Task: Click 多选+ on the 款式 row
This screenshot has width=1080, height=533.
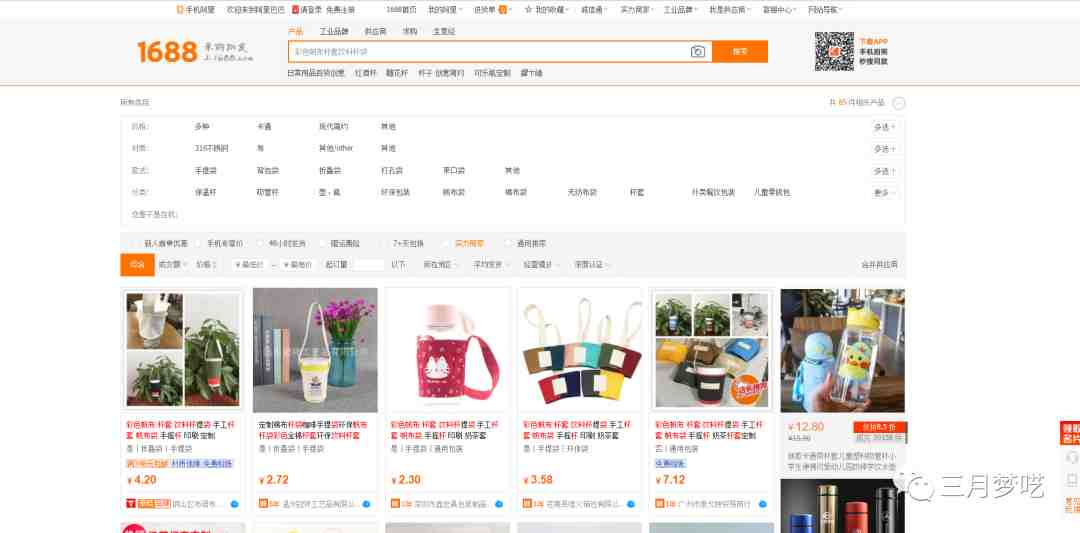Action: click(885, 171)
